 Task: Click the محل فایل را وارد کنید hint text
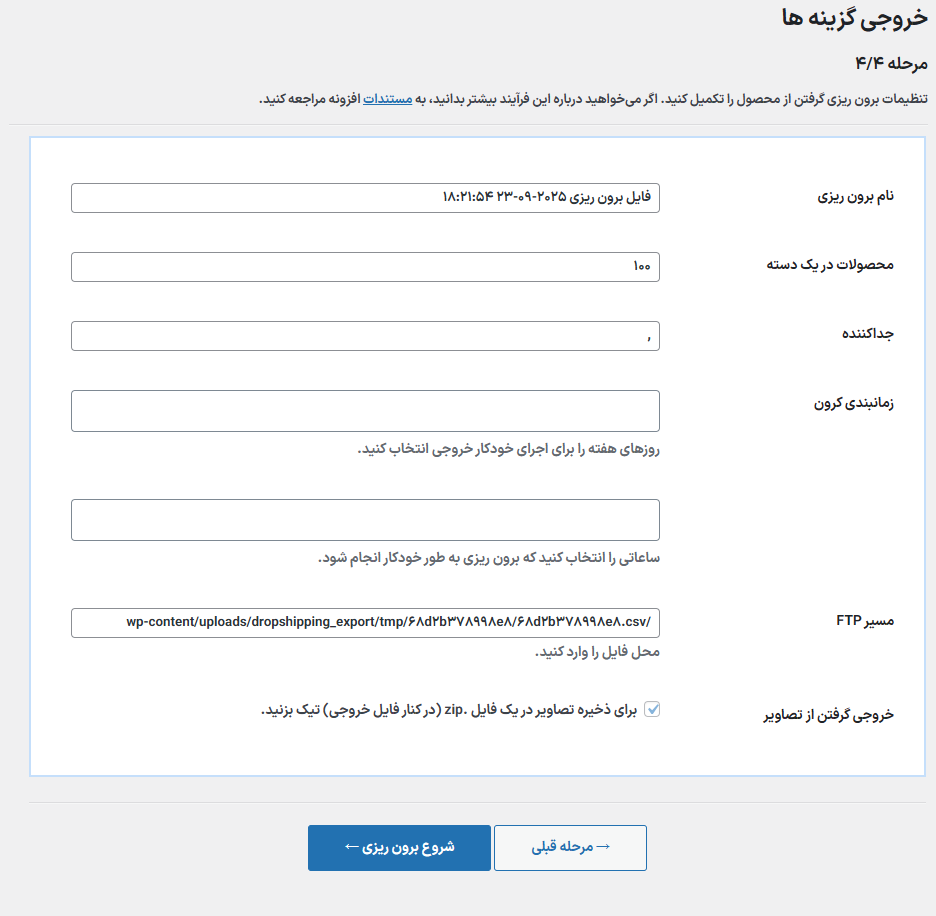point(597,652)
